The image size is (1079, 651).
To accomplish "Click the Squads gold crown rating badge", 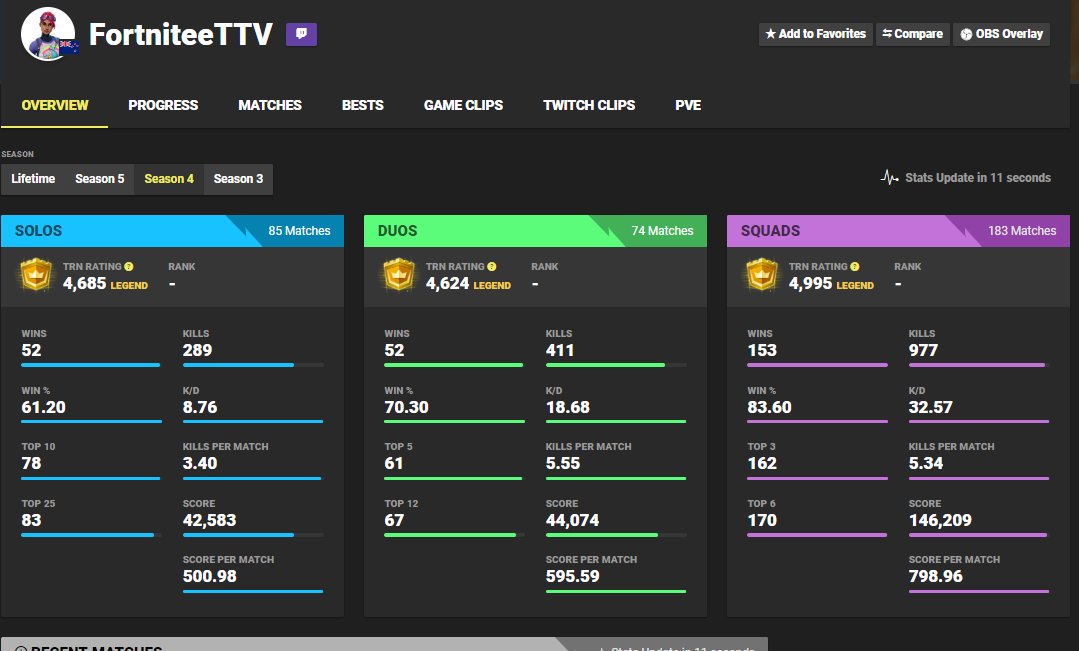I will 762,275.
